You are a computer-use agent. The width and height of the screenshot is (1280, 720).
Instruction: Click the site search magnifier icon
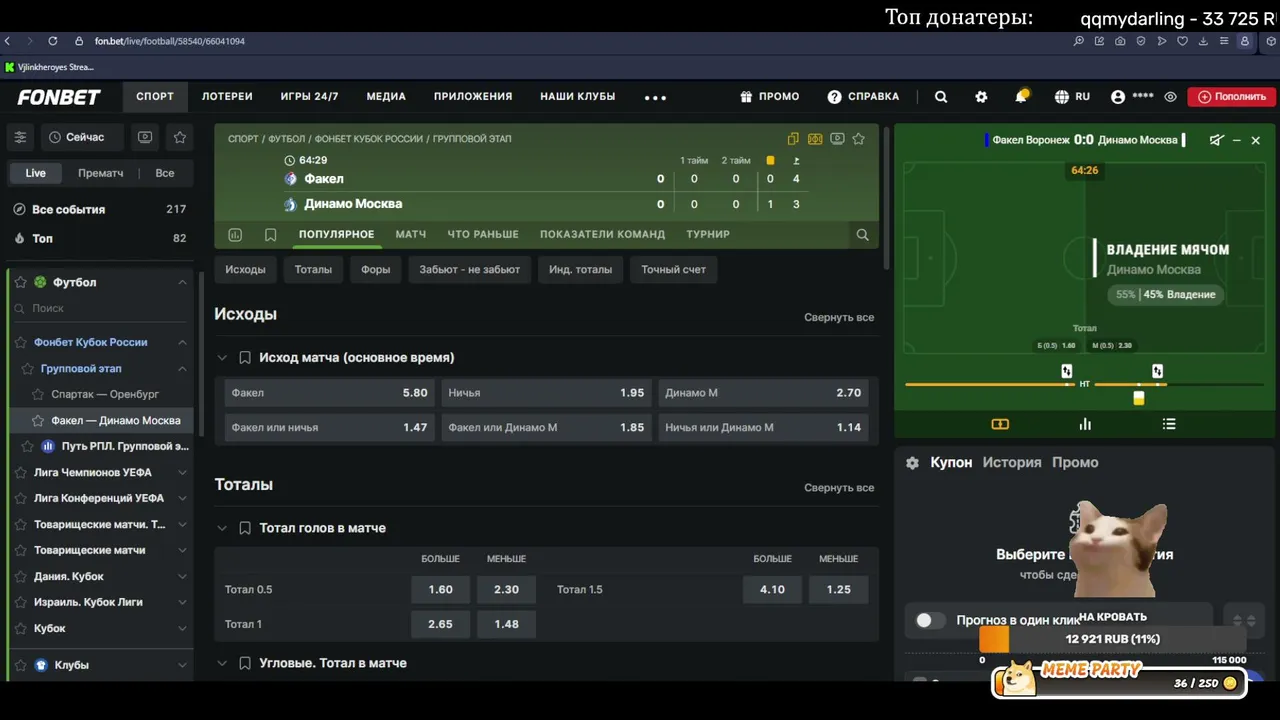coord(941,97)
